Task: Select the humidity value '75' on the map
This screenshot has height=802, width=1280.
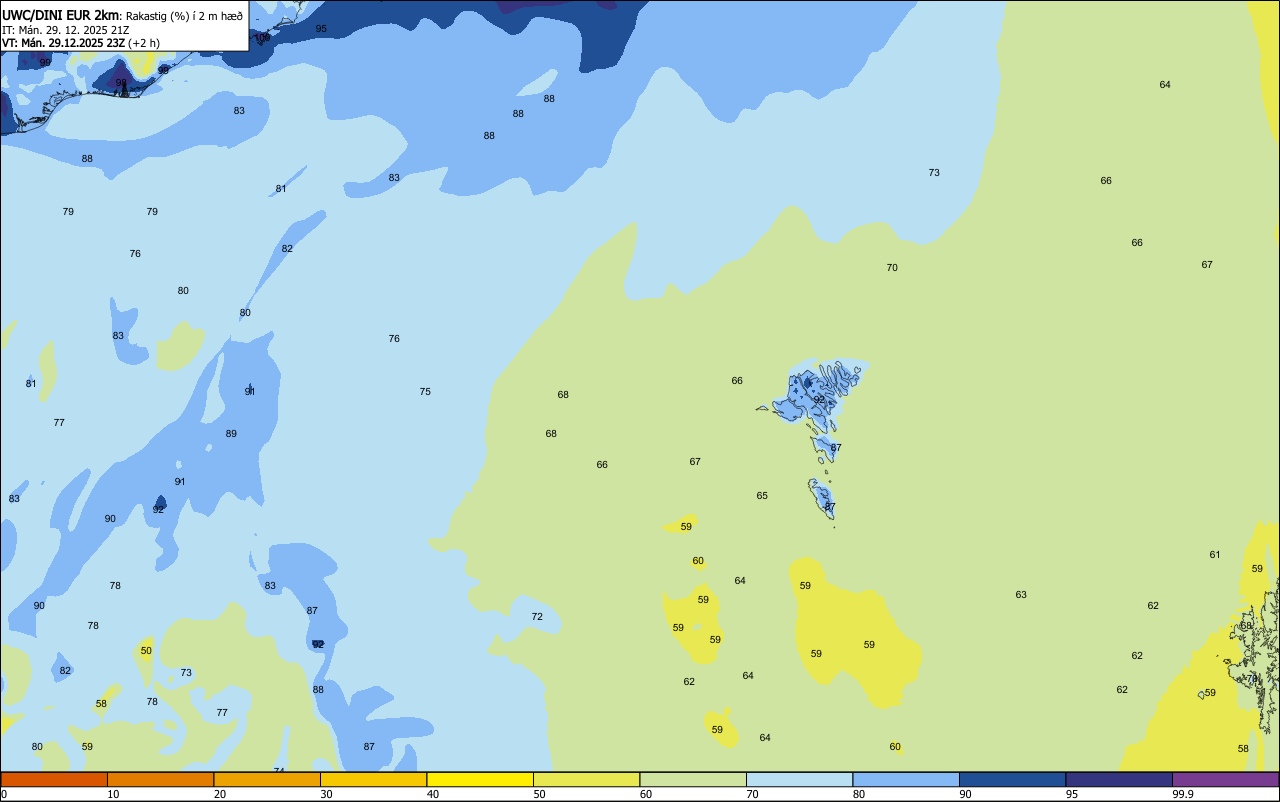Action: tap(425, 392)
